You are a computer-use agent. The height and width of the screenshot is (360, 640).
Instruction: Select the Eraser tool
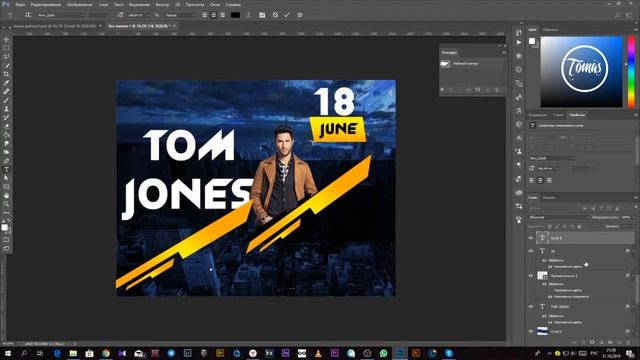[6, 126]
